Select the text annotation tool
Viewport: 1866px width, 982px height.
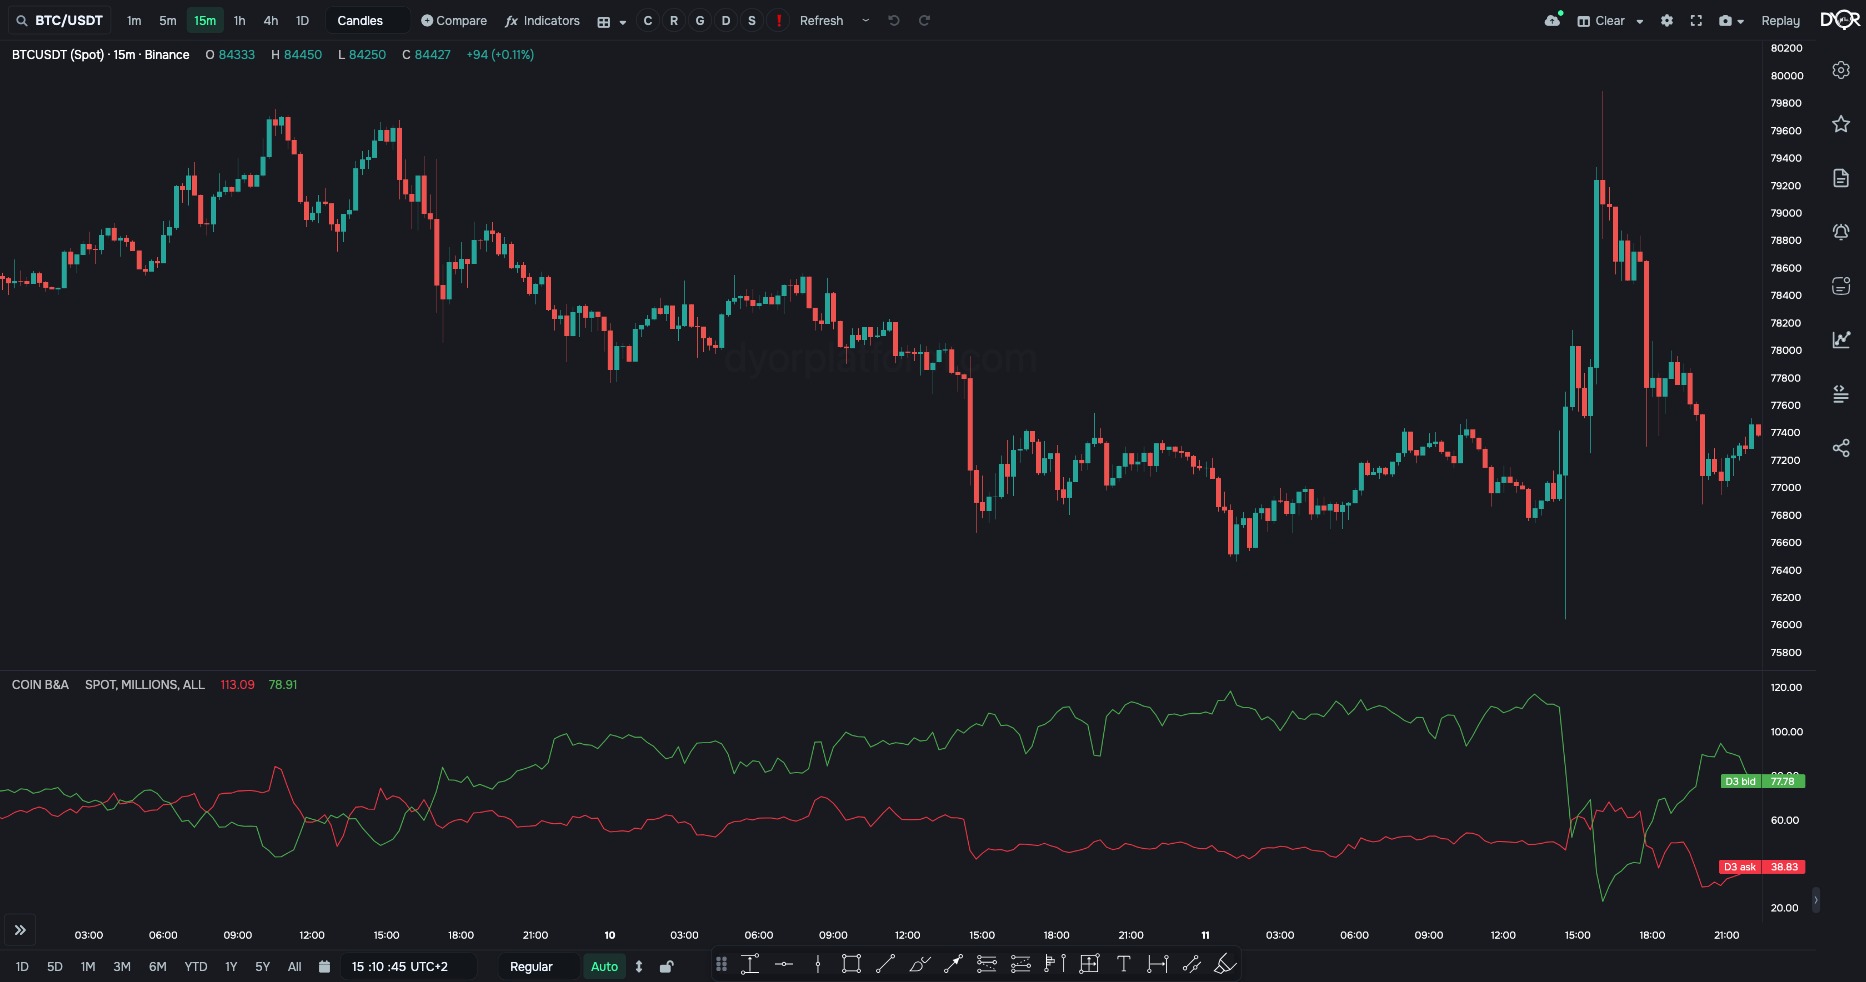click(1123, 964)
